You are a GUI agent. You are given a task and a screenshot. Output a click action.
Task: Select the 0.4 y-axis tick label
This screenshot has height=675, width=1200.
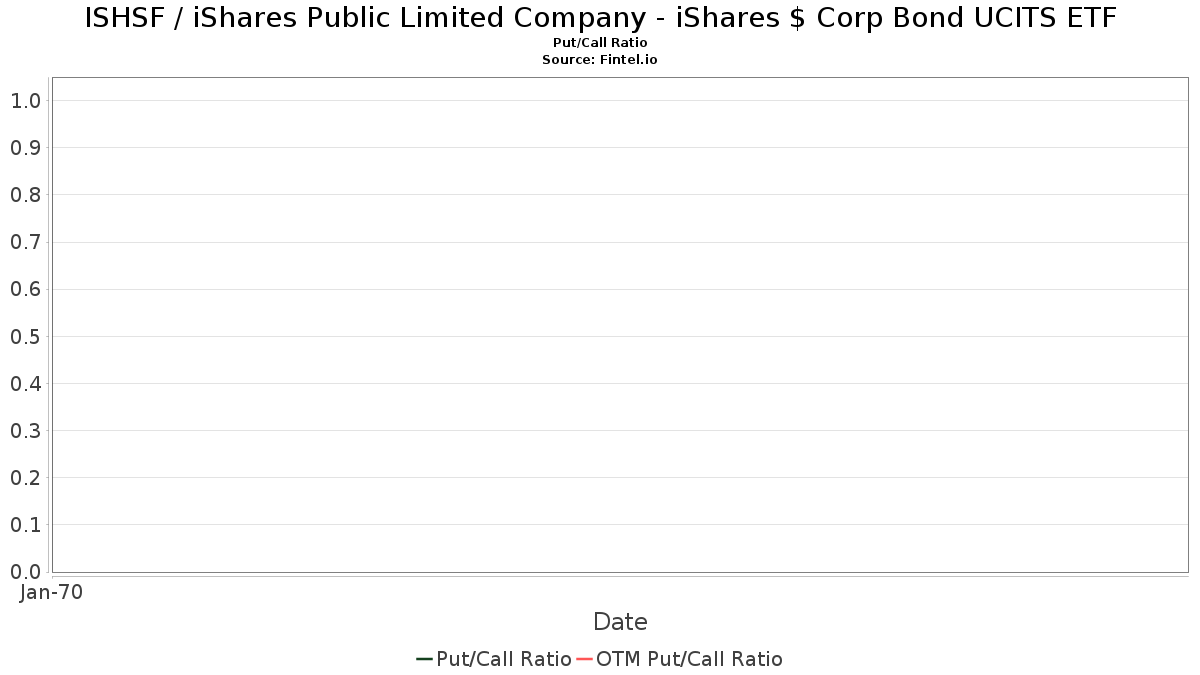click(x=25, y=384)
